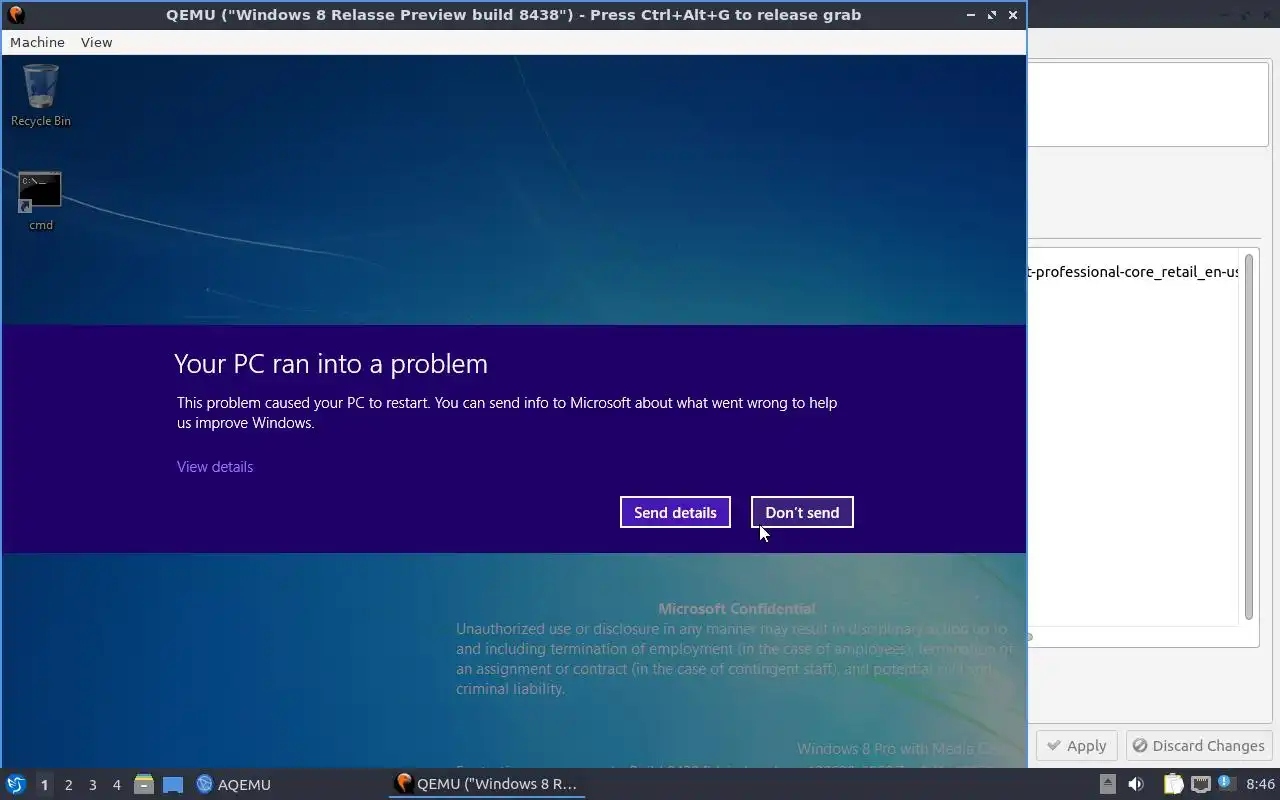
Task: Open the View details link
Action: (x=215, y=467)
